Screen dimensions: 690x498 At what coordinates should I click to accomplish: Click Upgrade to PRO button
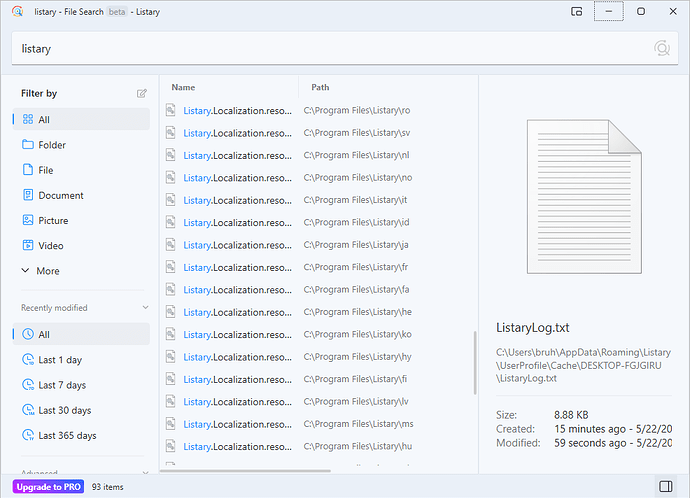pyautogui.click(x=48, y=487)
